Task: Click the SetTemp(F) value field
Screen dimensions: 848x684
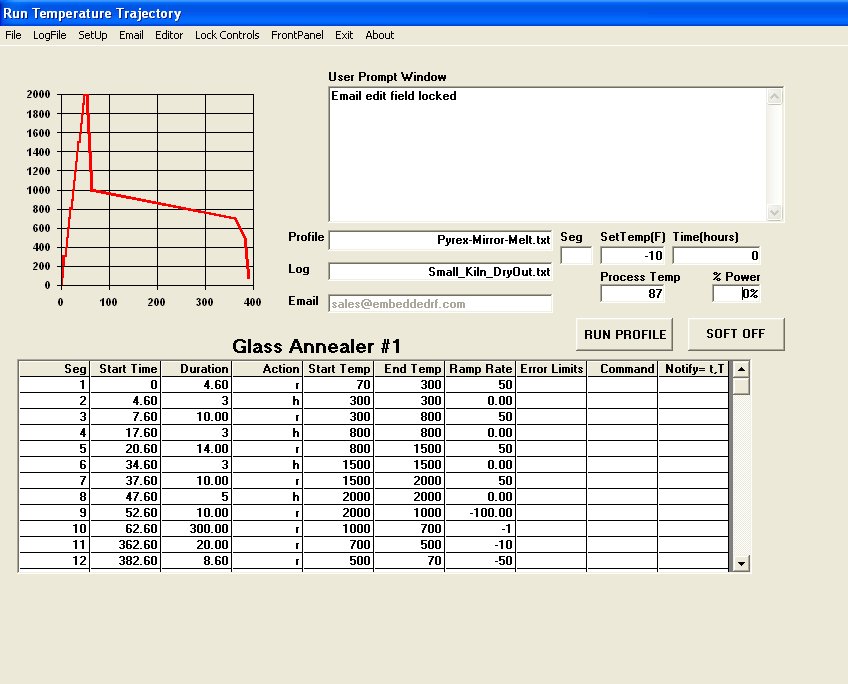Action: tap(632, 255)
